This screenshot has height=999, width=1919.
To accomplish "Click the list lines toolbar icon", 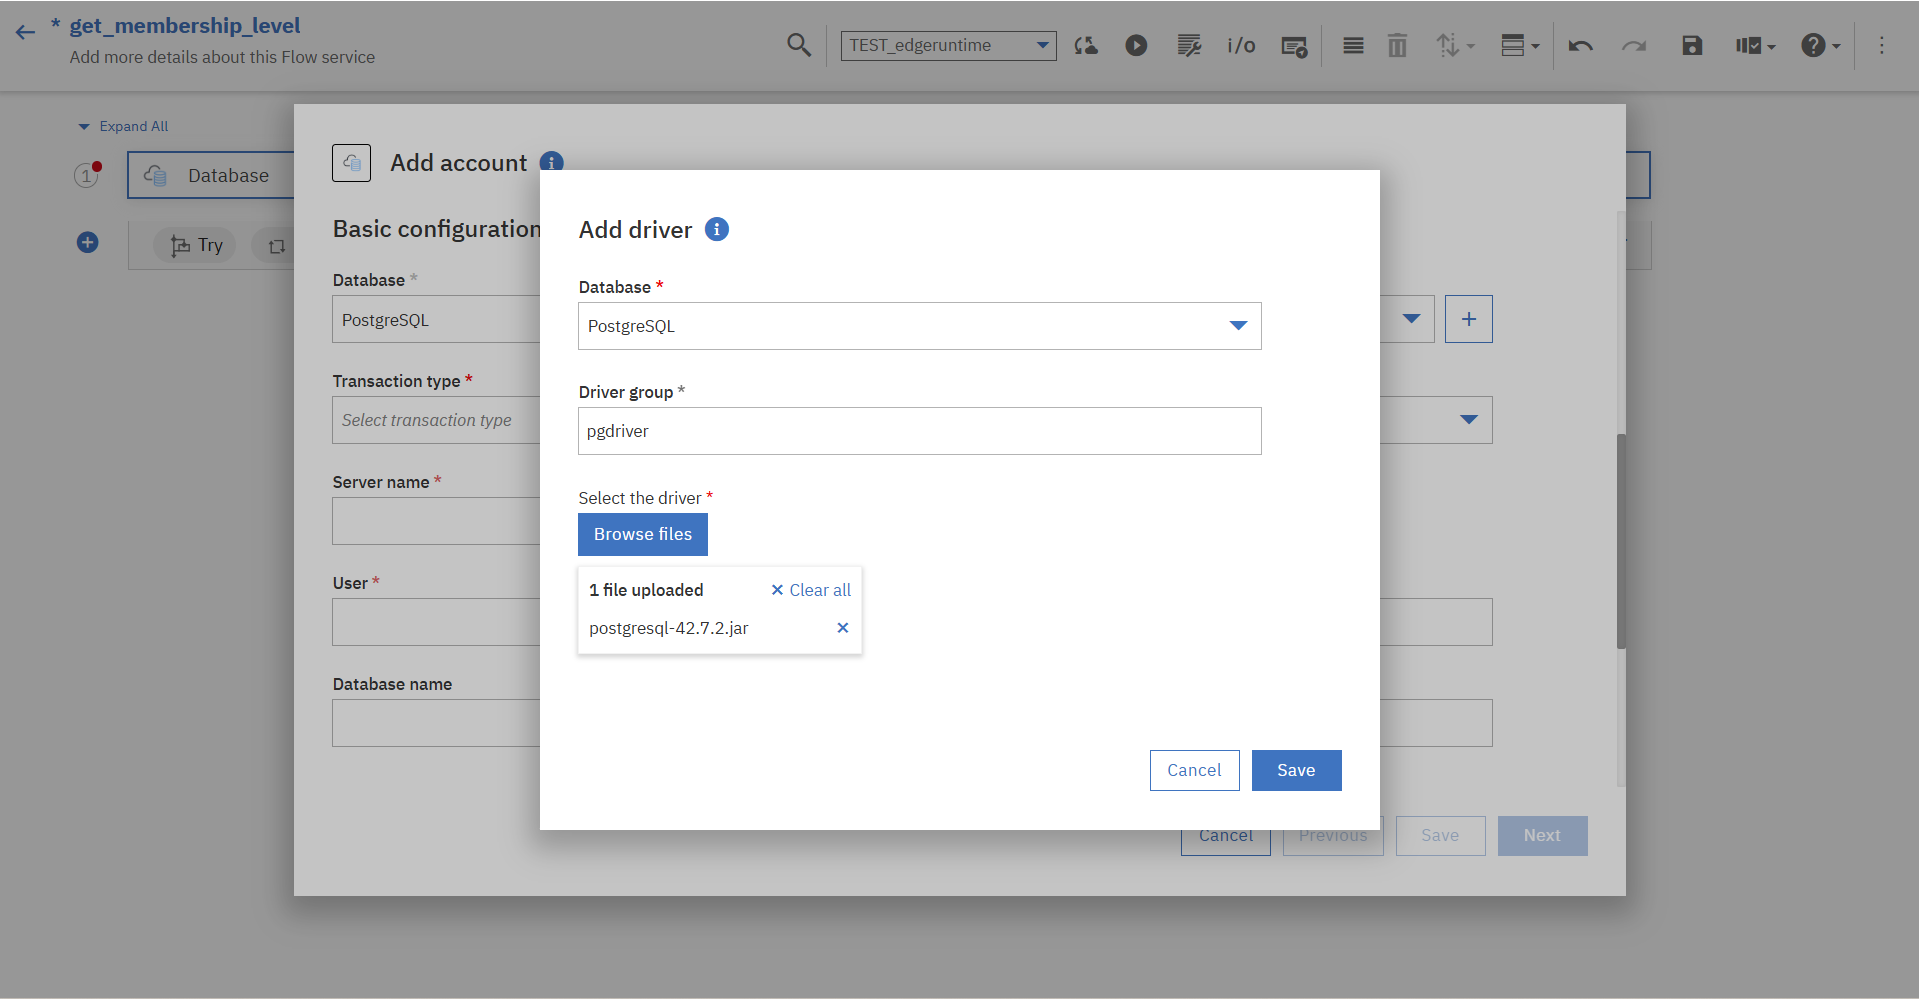I will [x=1353, y=45].
